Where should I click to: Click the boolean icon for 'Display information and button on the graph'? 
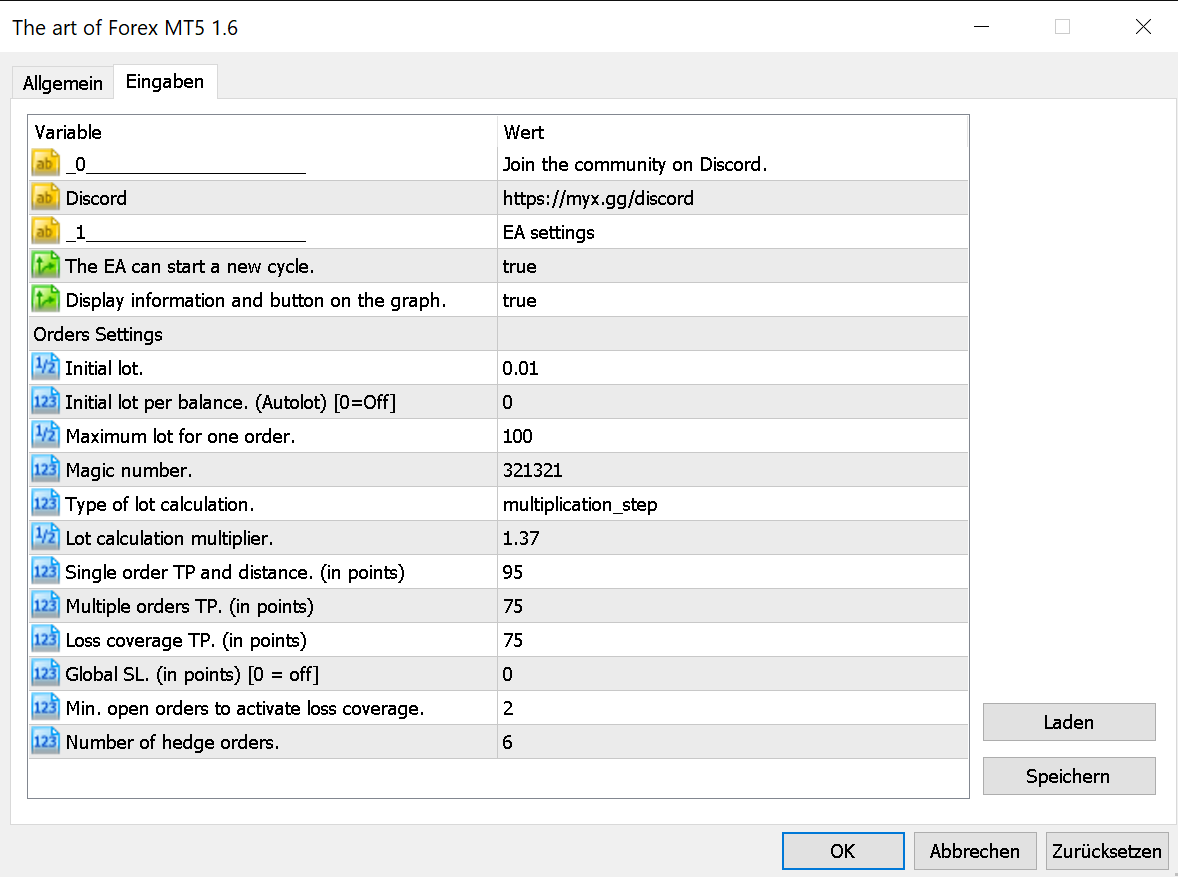(x=46, y=300)
